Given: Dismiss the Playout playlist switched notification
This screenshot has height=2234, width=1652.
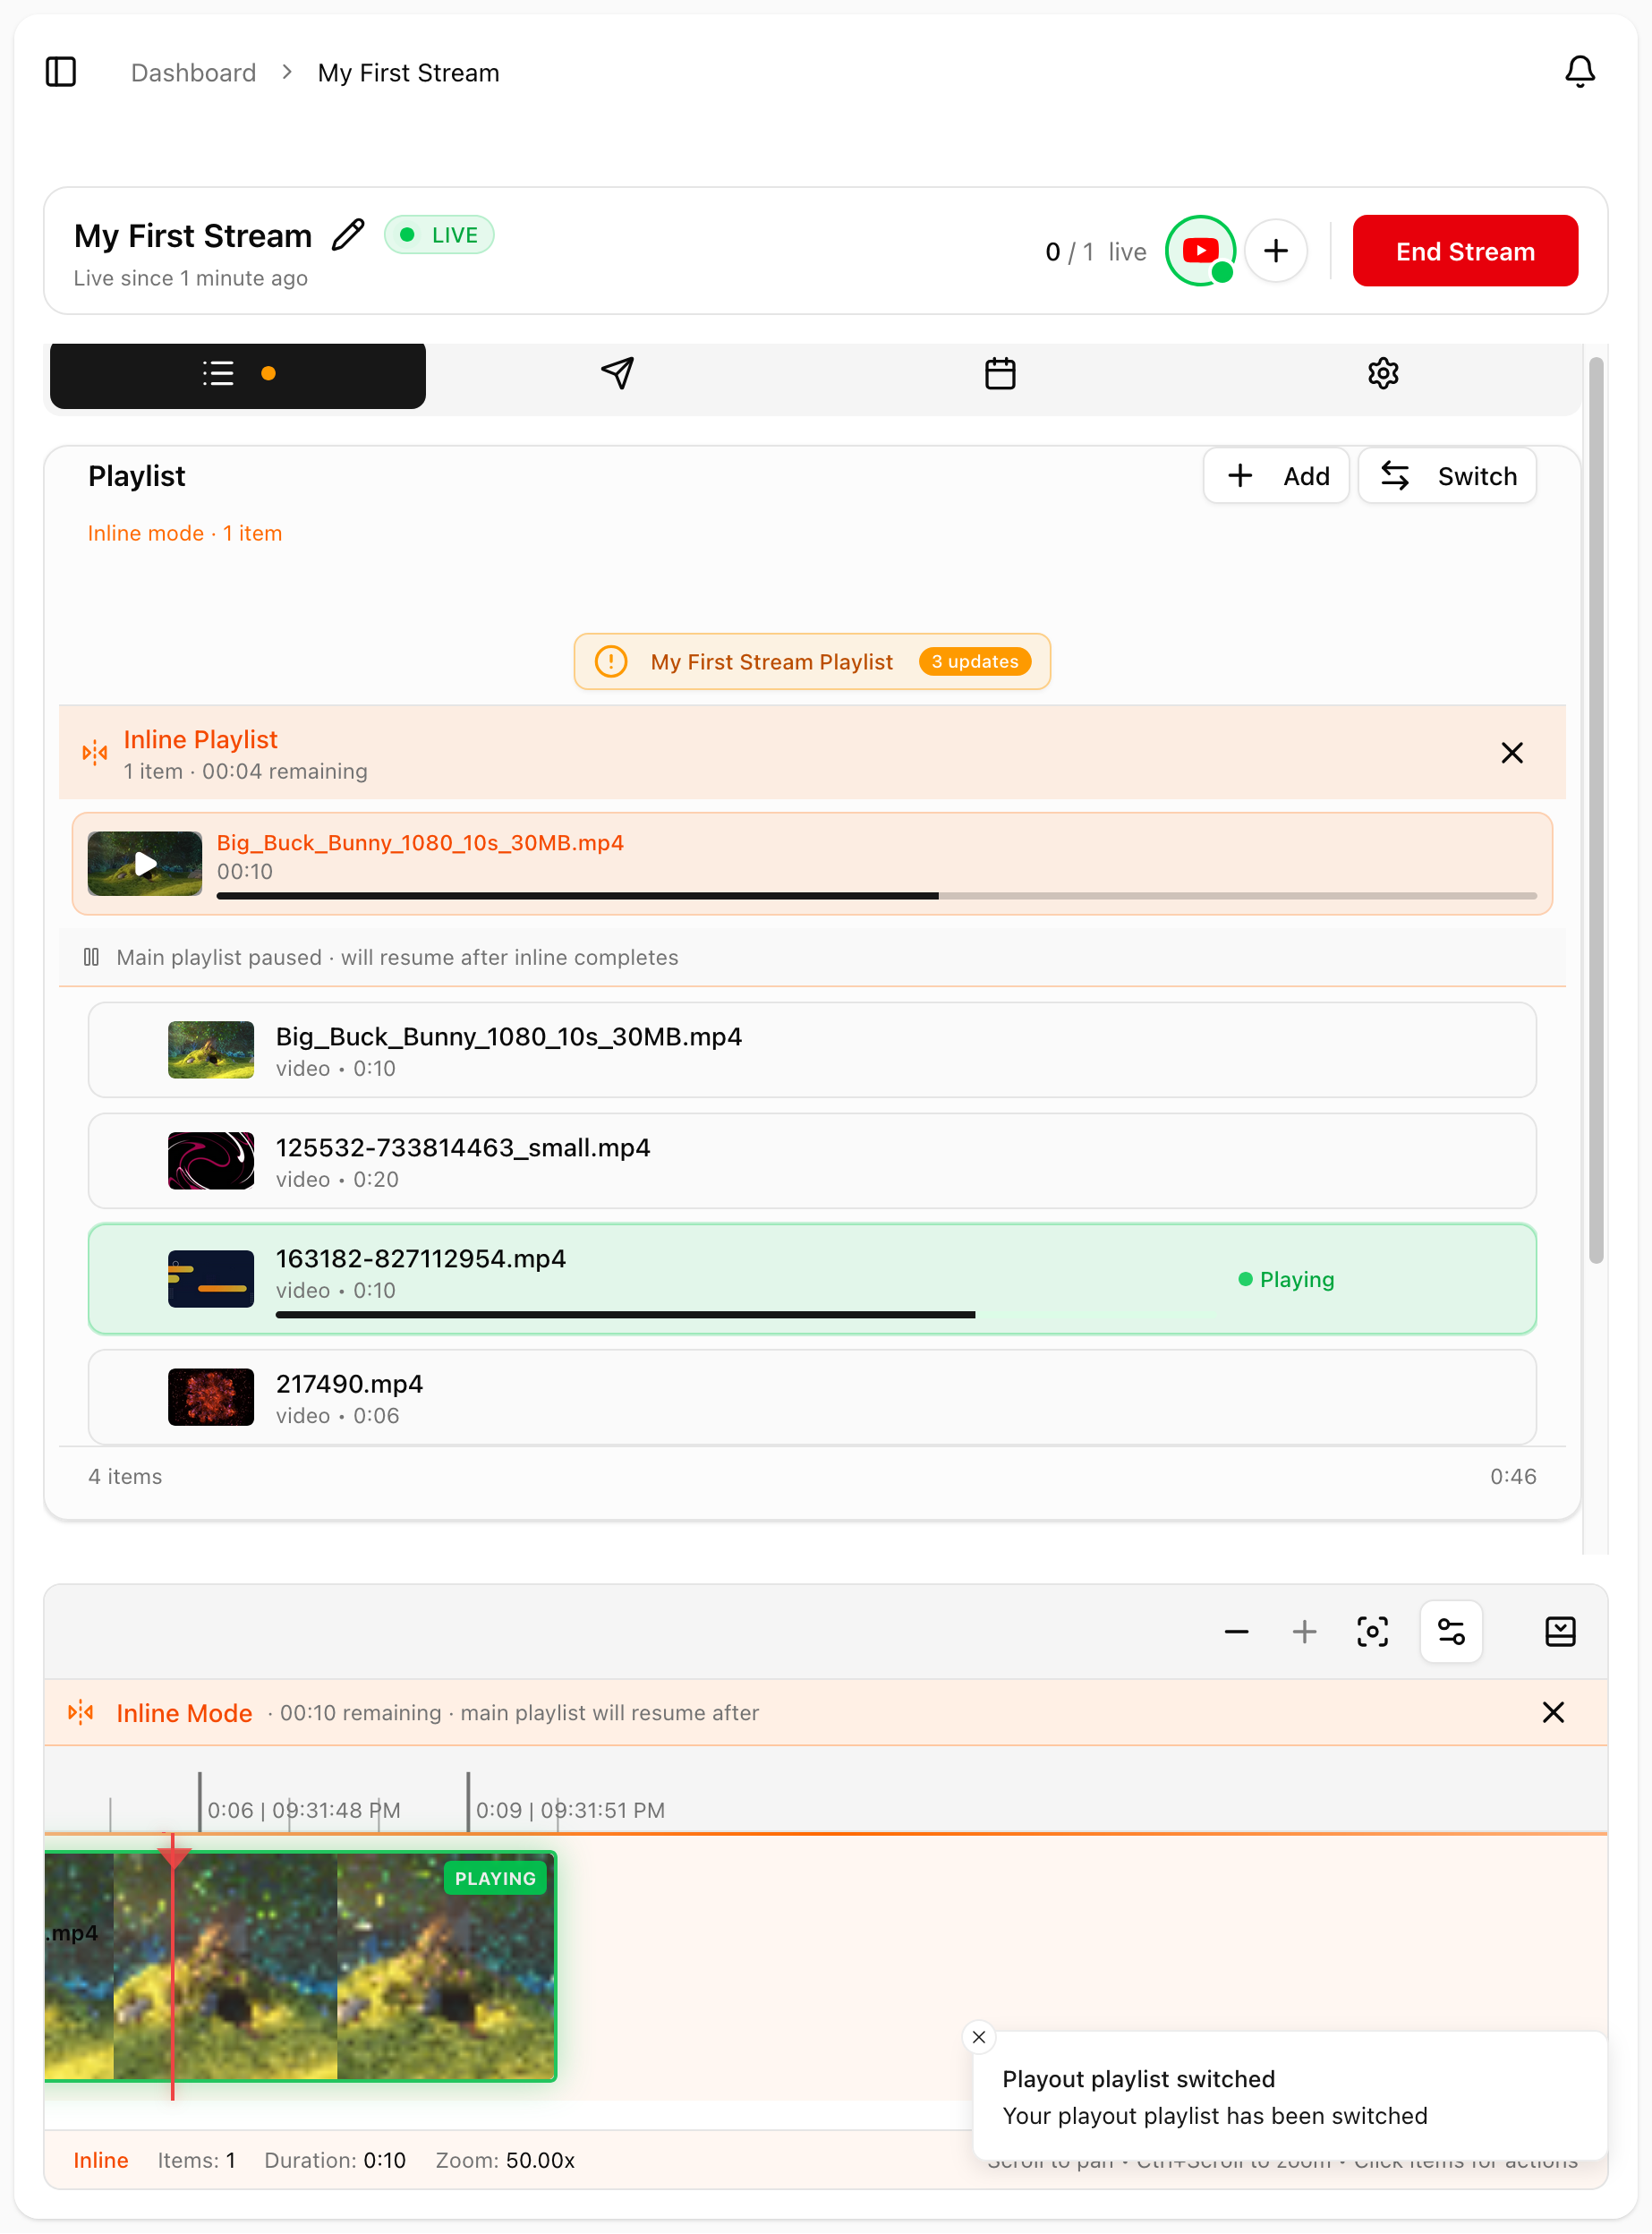Looking at the screenshot, I should 978,2037.
